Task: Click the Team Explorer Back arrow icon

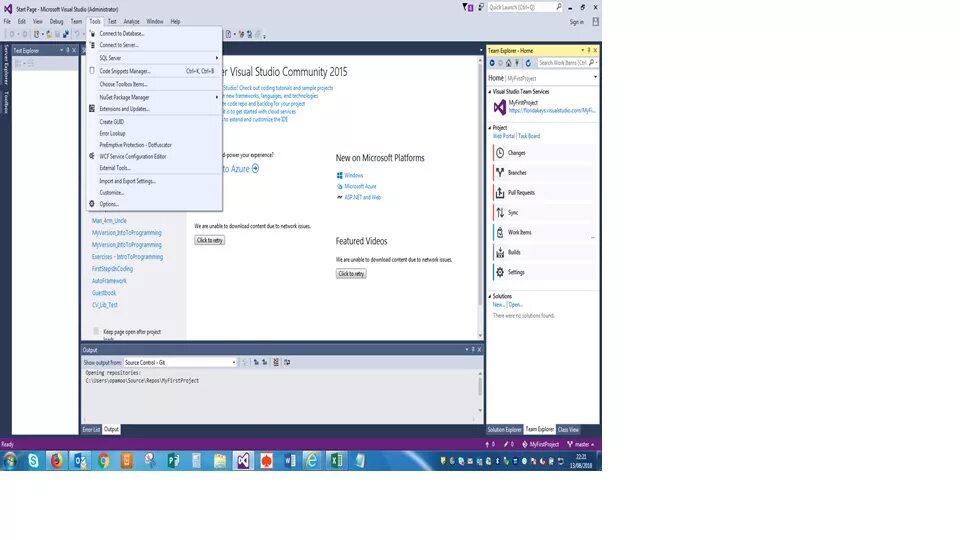Action: [x=492, y=63]
